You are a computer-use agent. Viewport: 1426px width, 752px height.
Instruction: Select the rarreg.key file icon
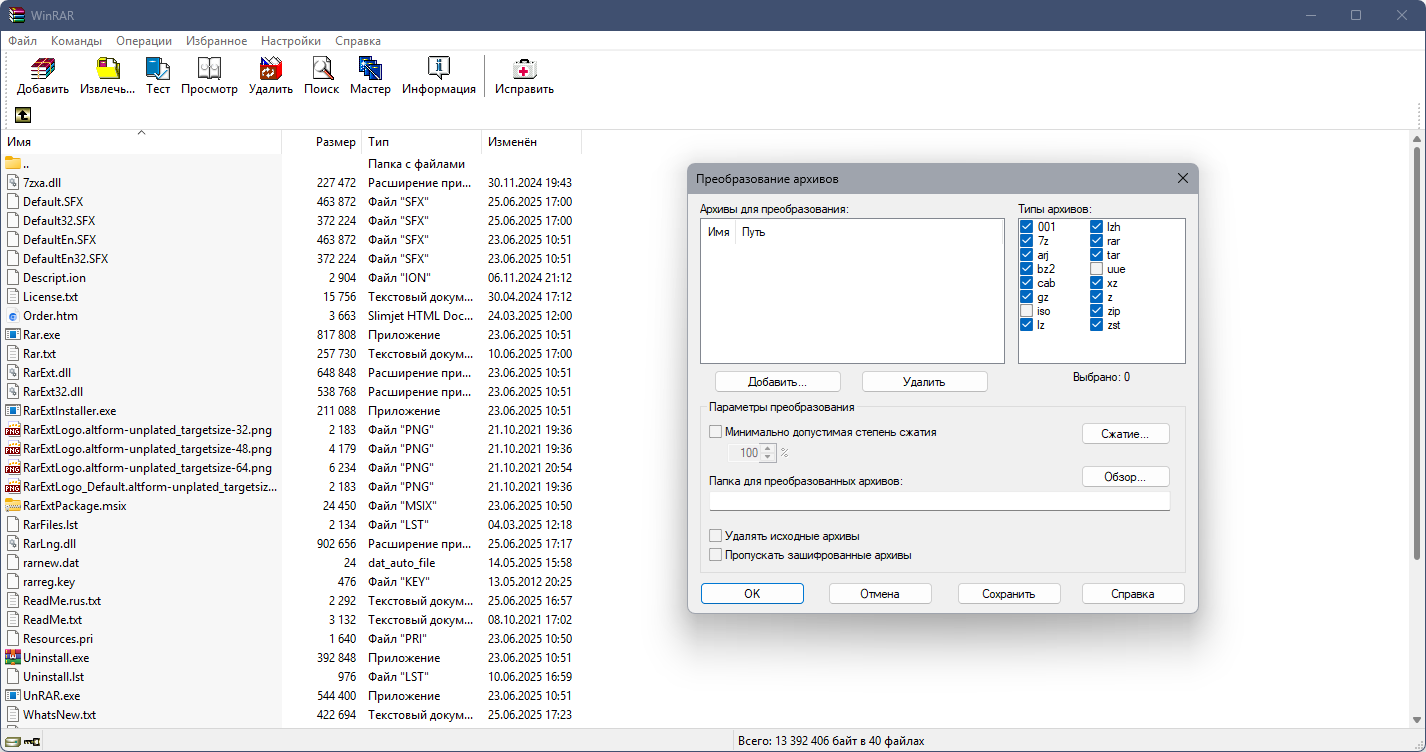pyautogui.click(x=13, y=581)
